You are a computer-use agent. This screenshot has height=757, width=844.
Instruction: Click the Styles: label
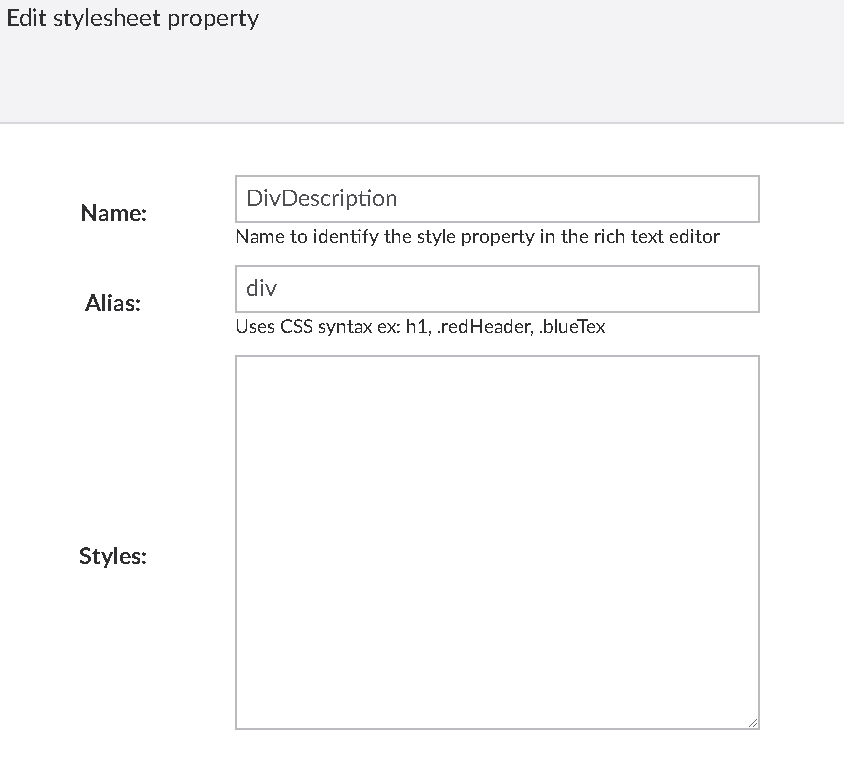coord(113,556)
